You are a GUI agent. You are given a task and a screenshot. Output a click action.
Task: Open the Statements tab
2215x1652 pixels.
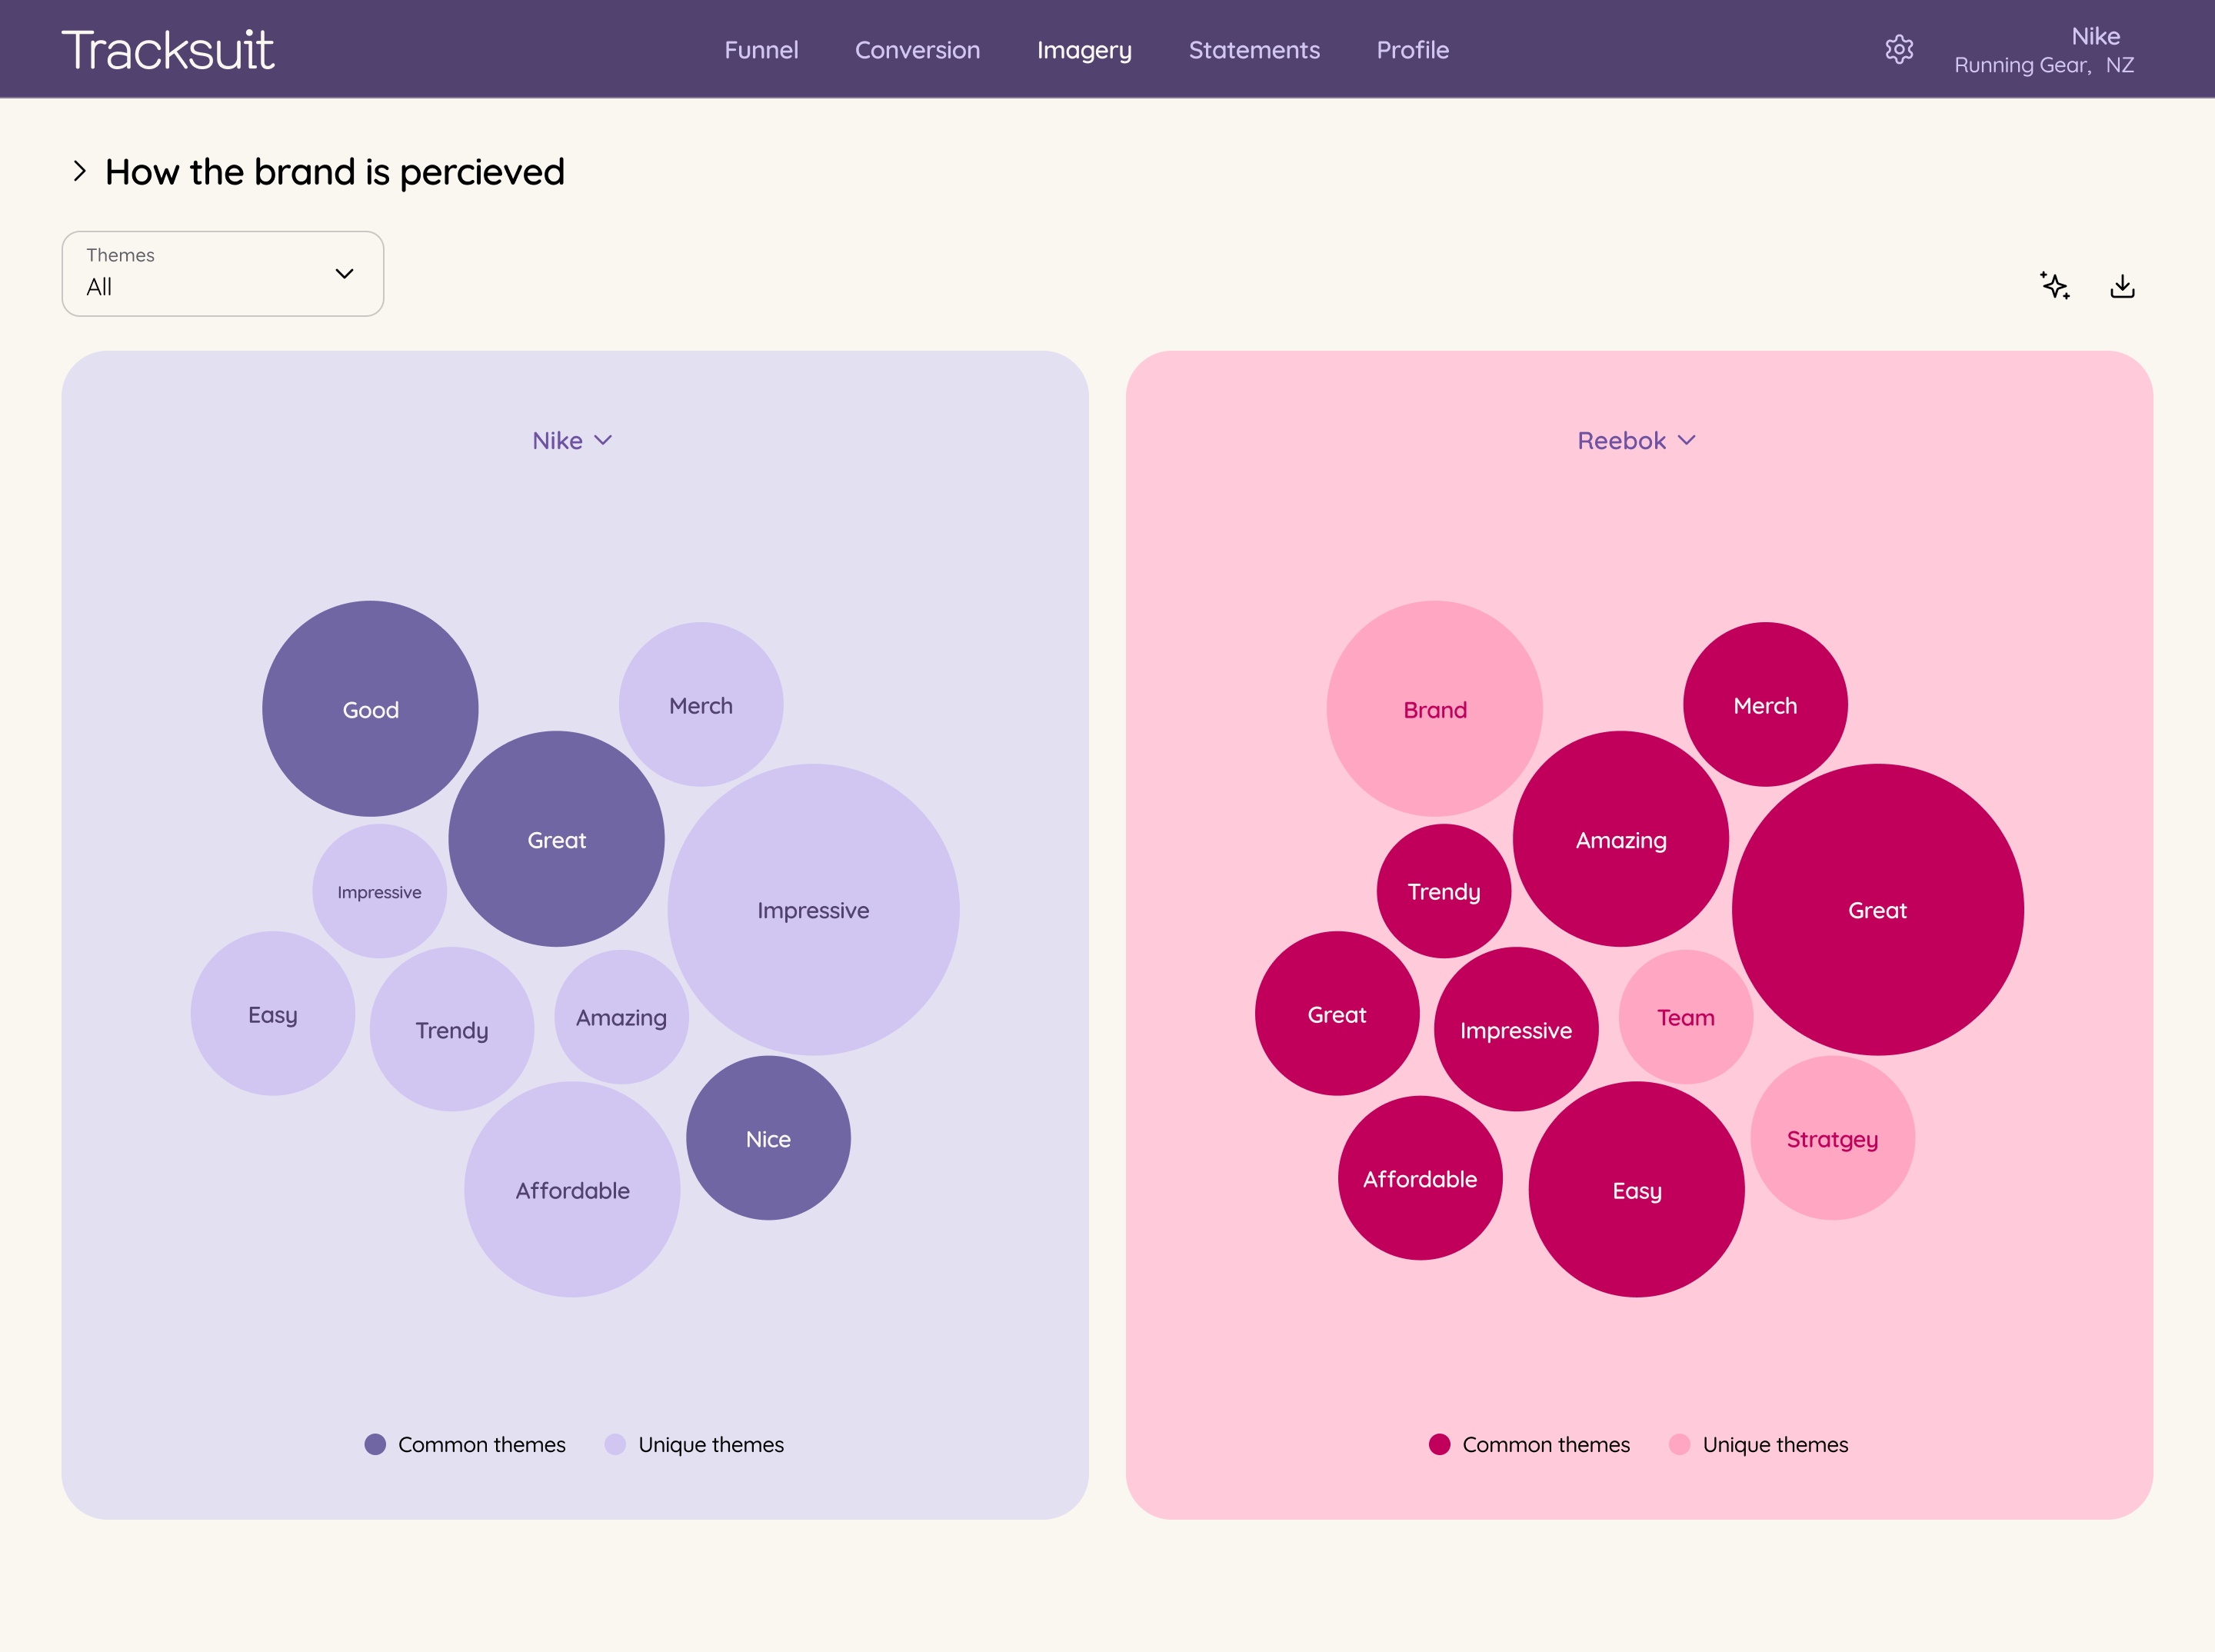1254,50
